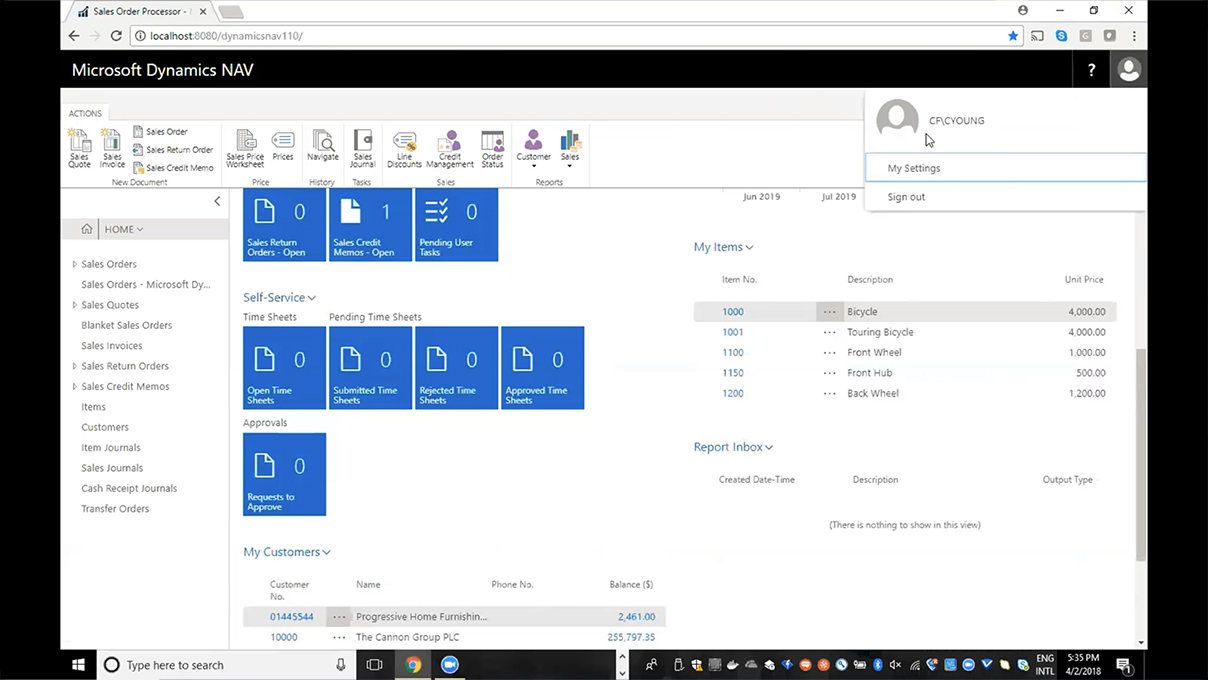Create a new Sales Return Order
Viewport: 1208px width, 680px height.
(x=173, y=150)
